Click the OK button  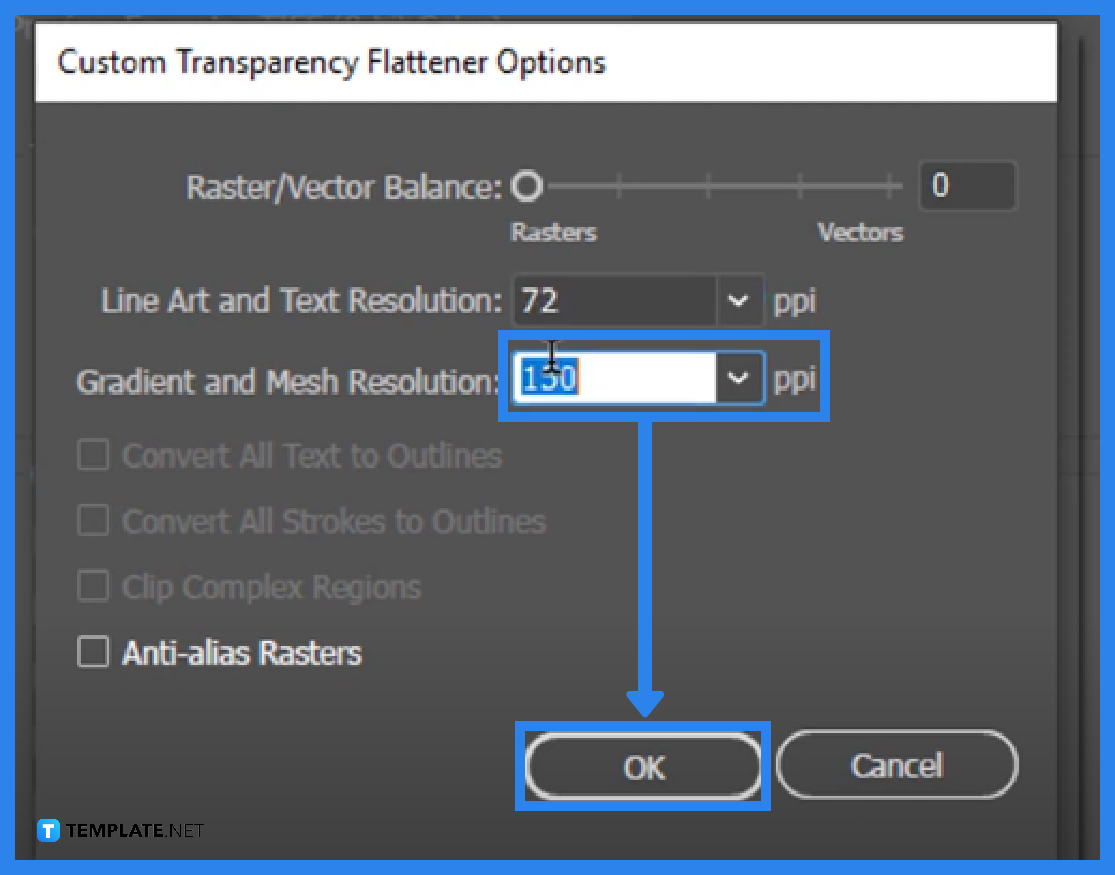tap(643, 766)
